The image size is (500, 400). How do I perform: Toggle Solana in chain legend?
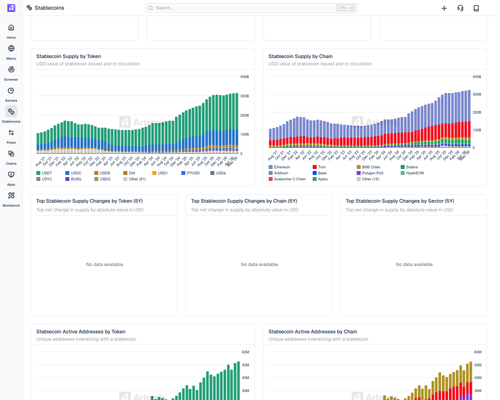409,167
